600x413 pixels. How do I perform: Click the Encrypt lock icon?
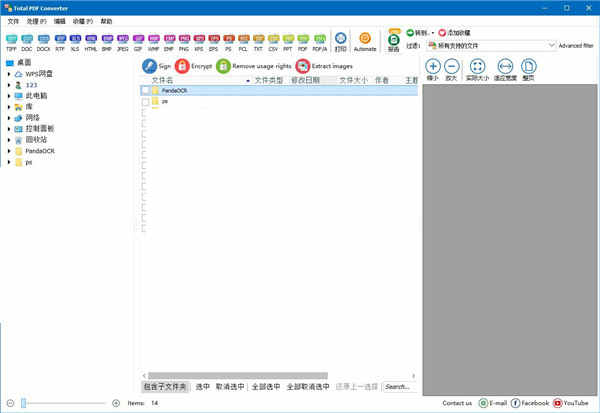point(181,66)
